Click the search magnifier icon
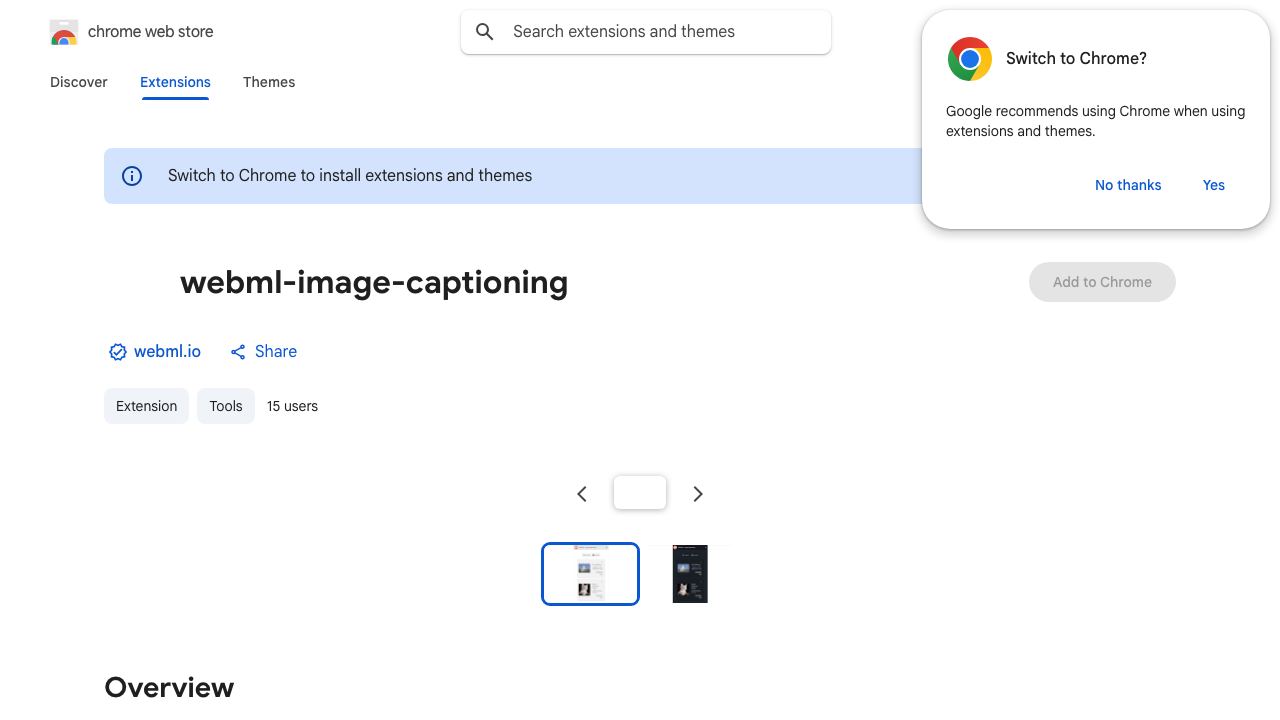This screenshot has width=1280, height=720. pyautogui.click(x=485, y=32)
